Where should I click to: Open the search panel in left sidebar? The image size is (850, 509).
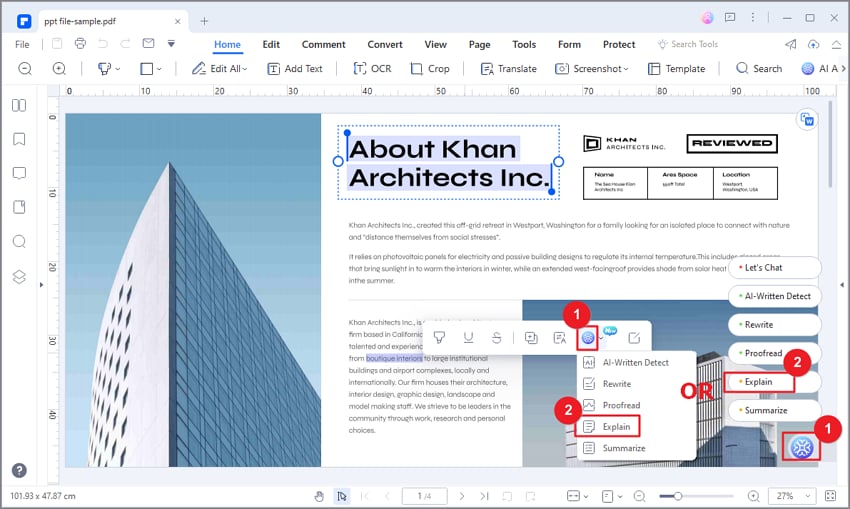point(19,241)
